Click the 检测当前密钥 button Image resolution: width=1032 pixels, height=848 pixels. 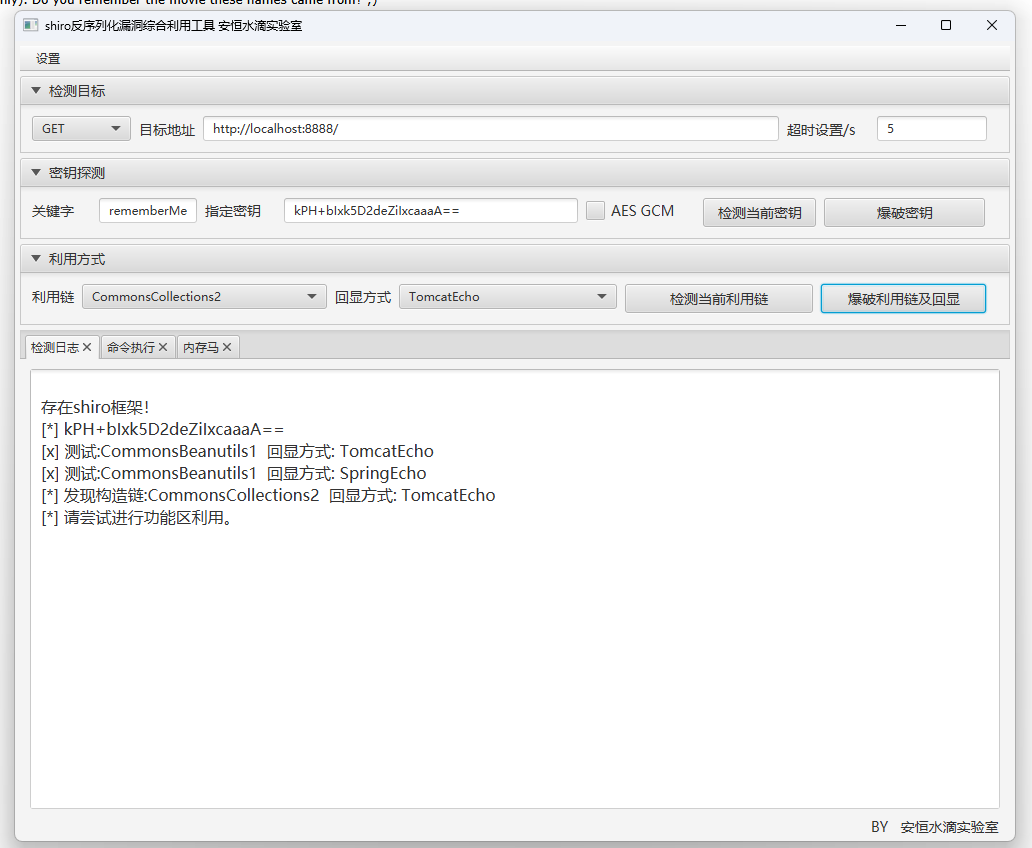click(759, 212)
